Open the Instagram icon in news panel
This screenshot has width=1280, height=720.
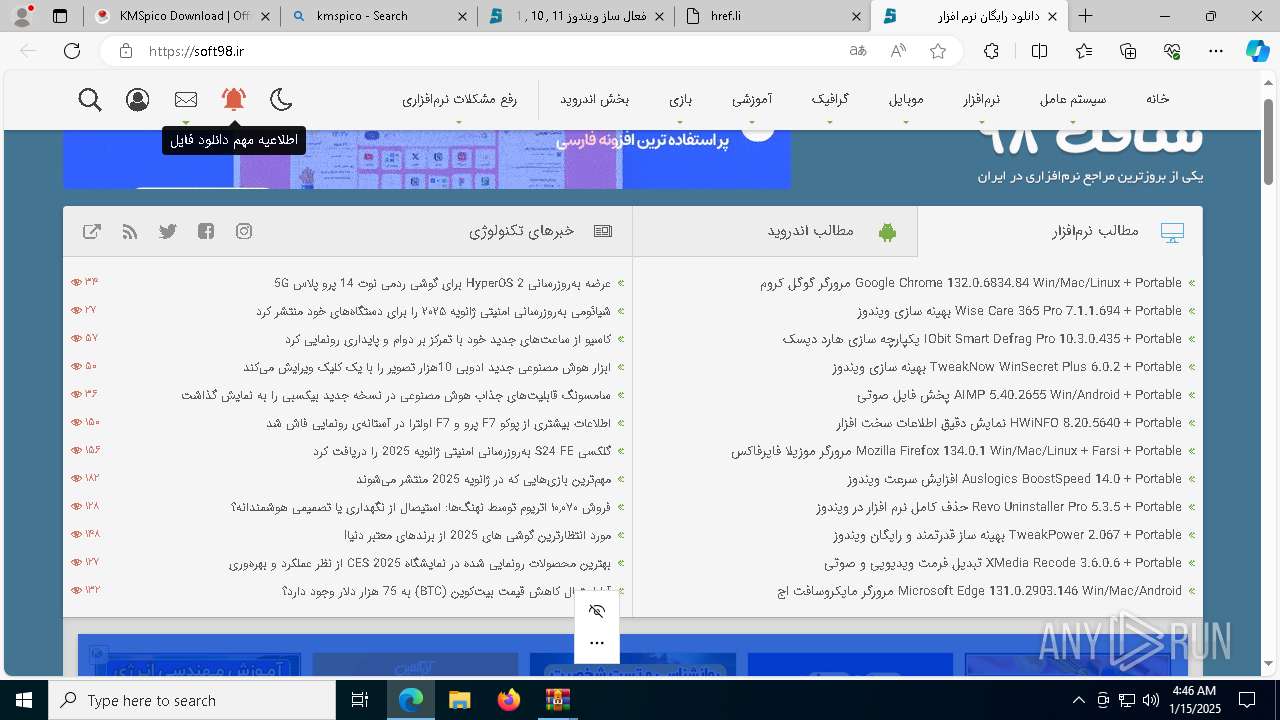(244, 231)
